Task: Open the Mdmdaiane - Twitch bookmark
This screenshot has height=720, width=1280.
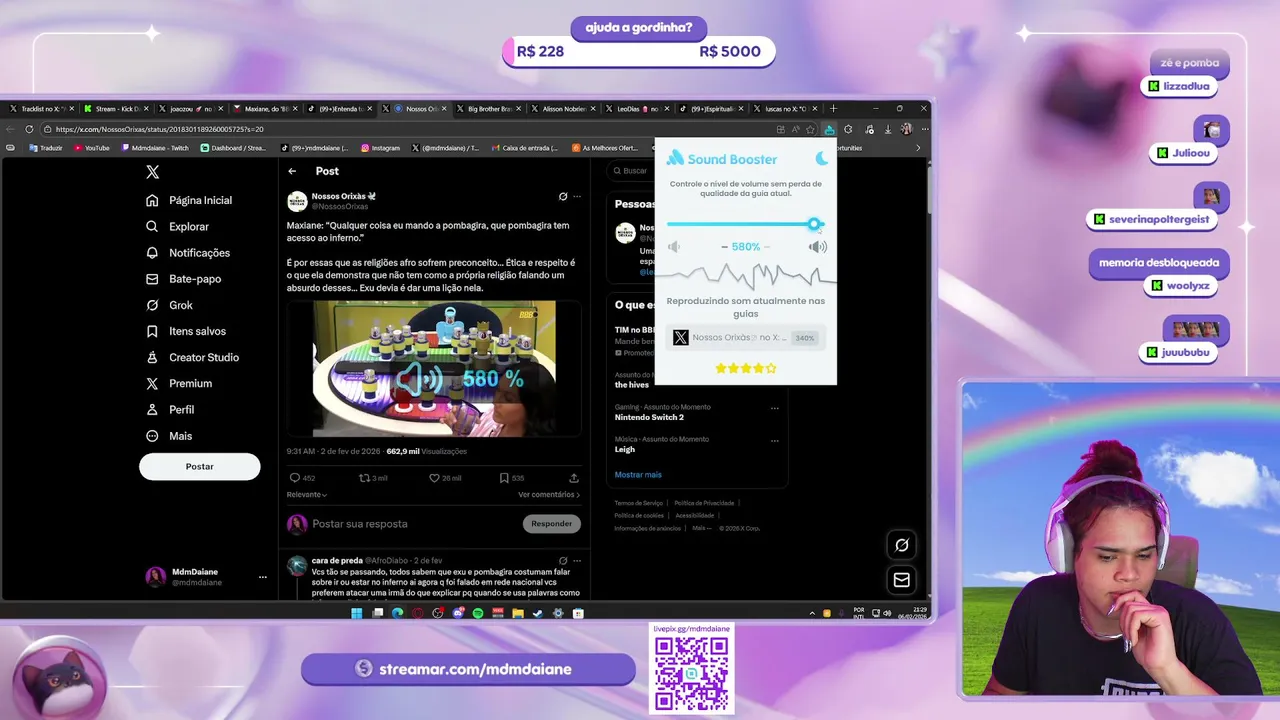Action: pyautogui.click(x=155, y=148)
